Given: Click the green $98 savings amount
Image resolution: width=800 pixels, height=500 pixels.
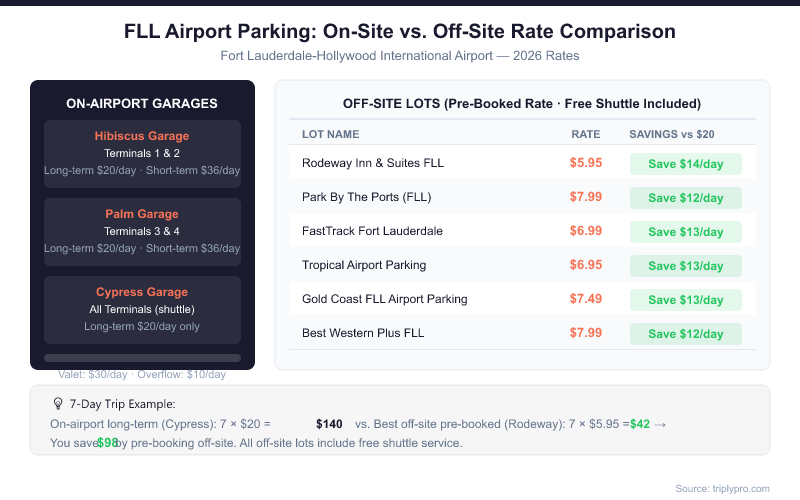Looking at the screenshot, I should click(107, 443).
